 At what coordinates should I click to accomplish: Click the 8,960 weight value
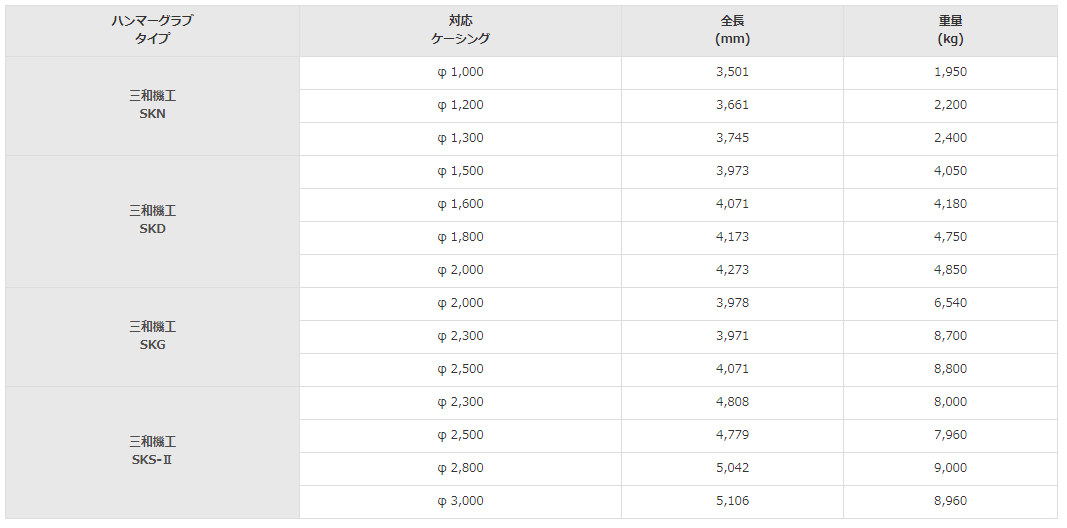(x=951, y=502)
